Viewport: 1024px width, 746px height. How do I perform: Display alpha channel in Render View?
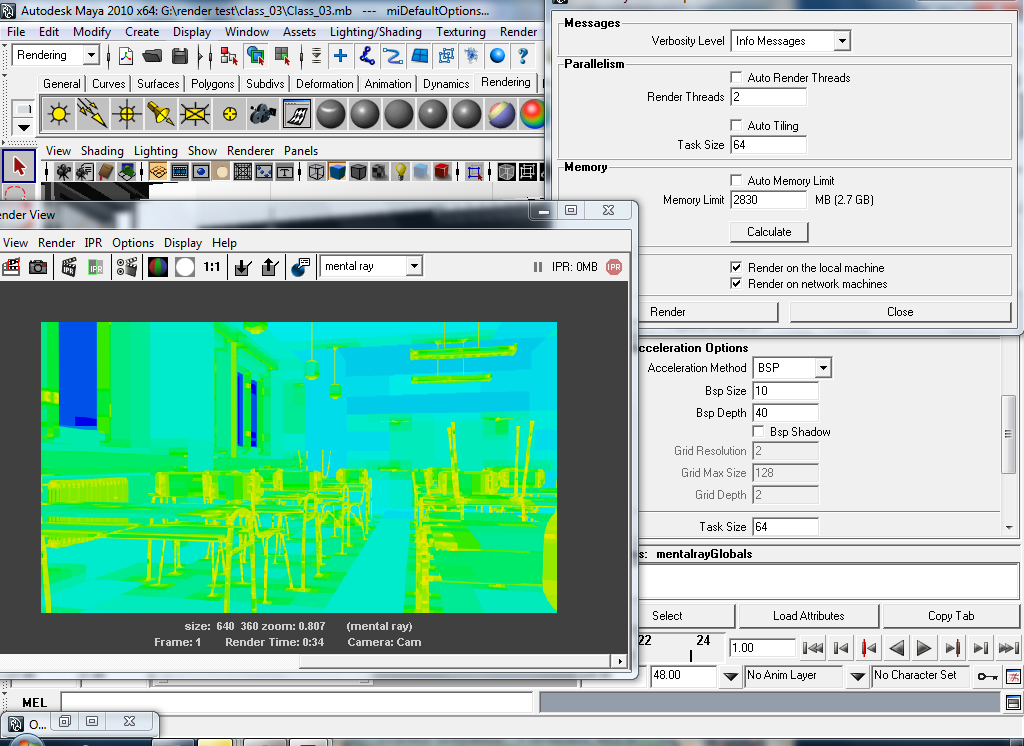pos(185,267)
